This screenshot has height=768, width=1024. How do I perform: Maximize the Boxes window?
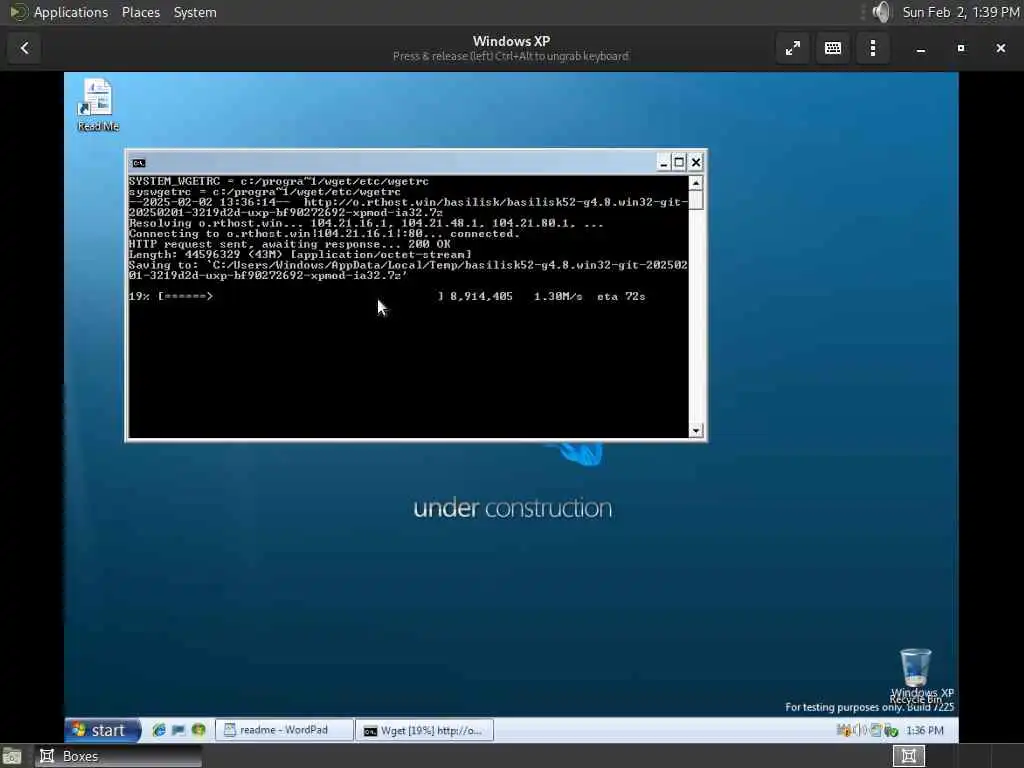point(961,48)
